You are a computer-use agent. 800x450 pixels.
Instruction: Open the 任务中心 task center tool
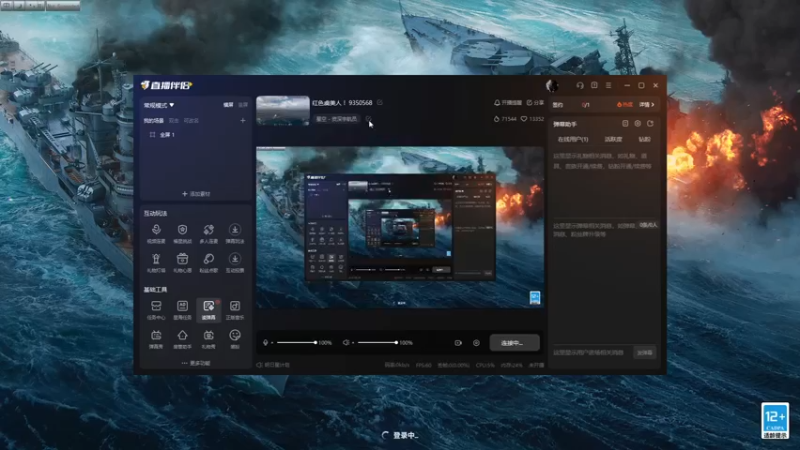tap(156, 310)
